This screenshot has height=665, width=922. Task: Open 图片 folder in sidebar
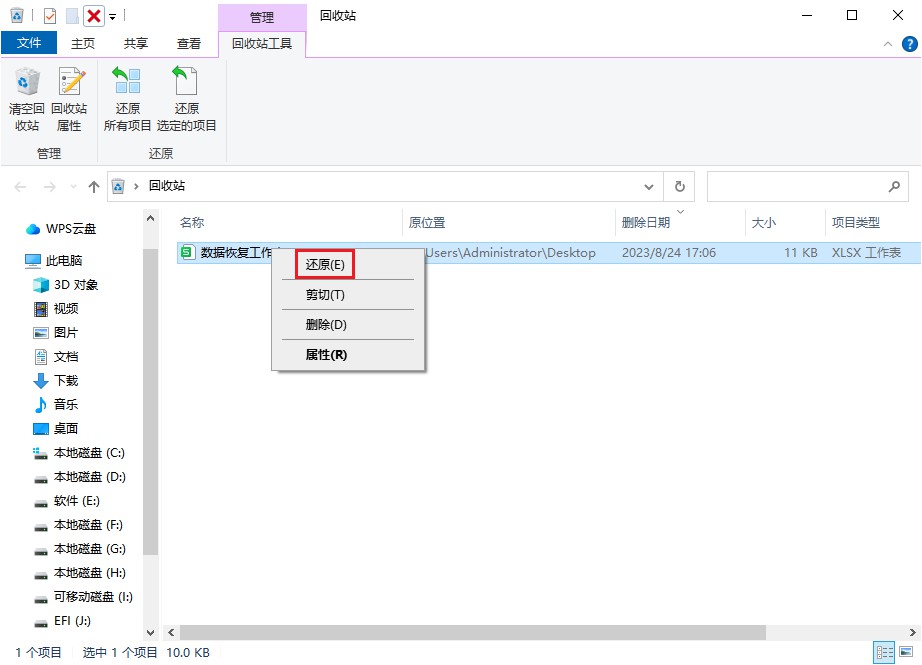56,333
